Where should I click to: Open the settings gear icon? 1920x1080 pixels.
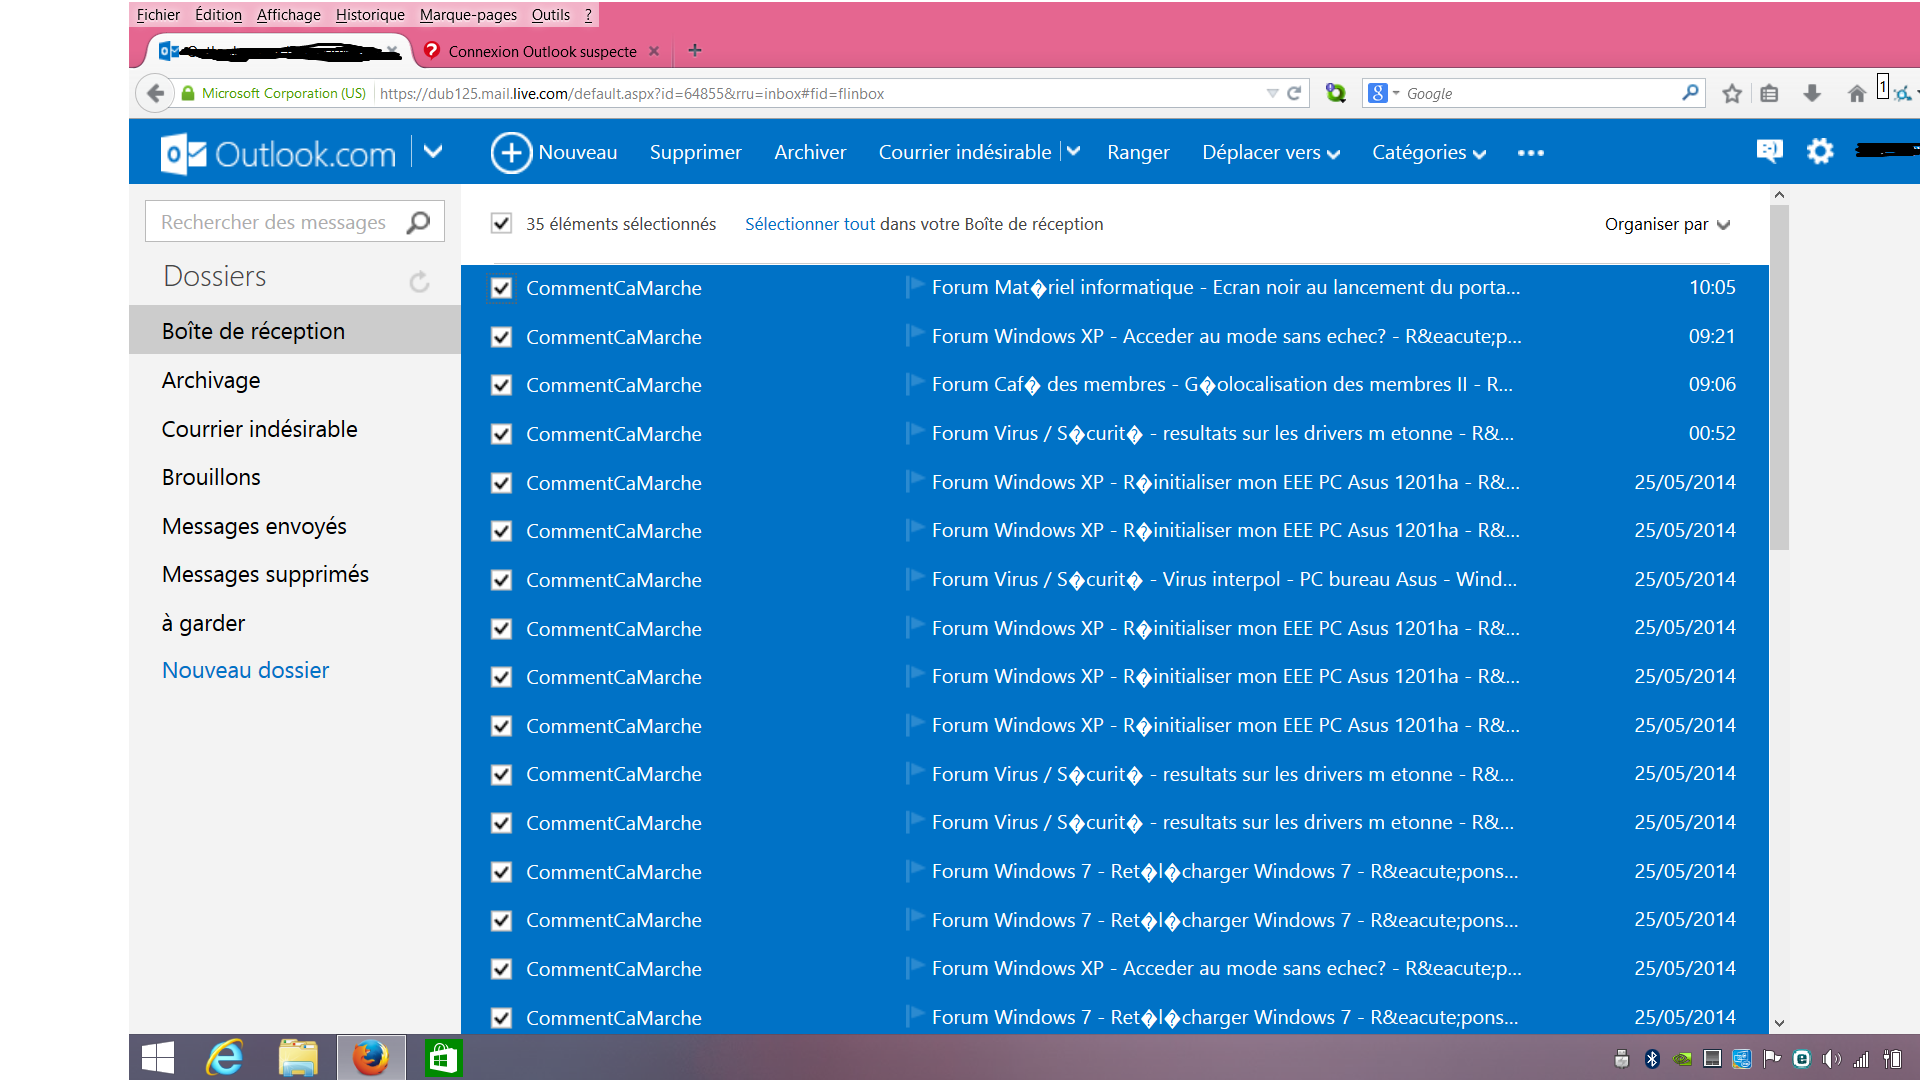tap(1820, 151)
